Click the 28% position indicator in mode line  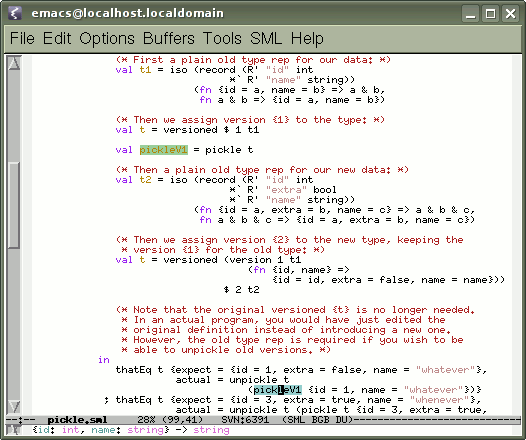tap(146, 420)
